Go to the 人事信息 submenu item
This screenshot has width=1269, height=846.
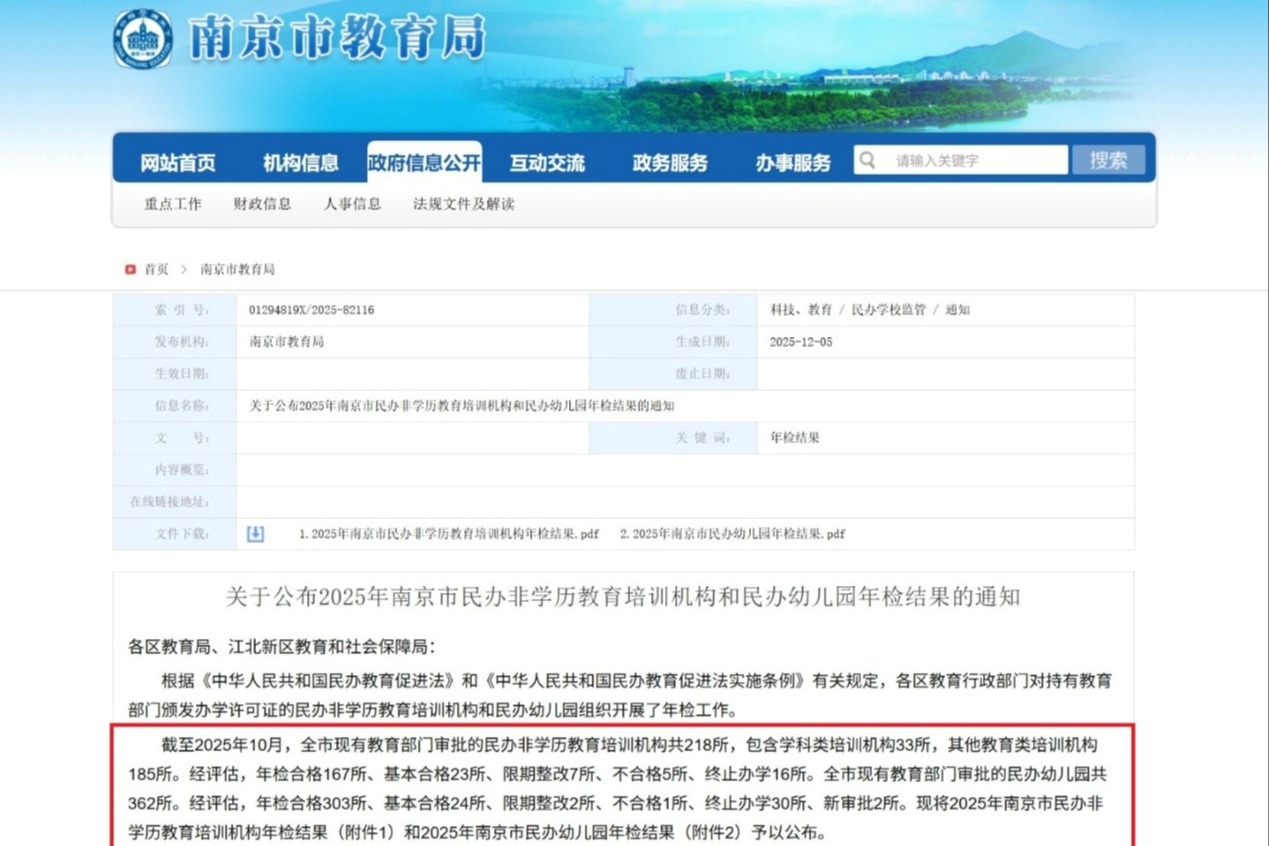(x=352, y=204)
